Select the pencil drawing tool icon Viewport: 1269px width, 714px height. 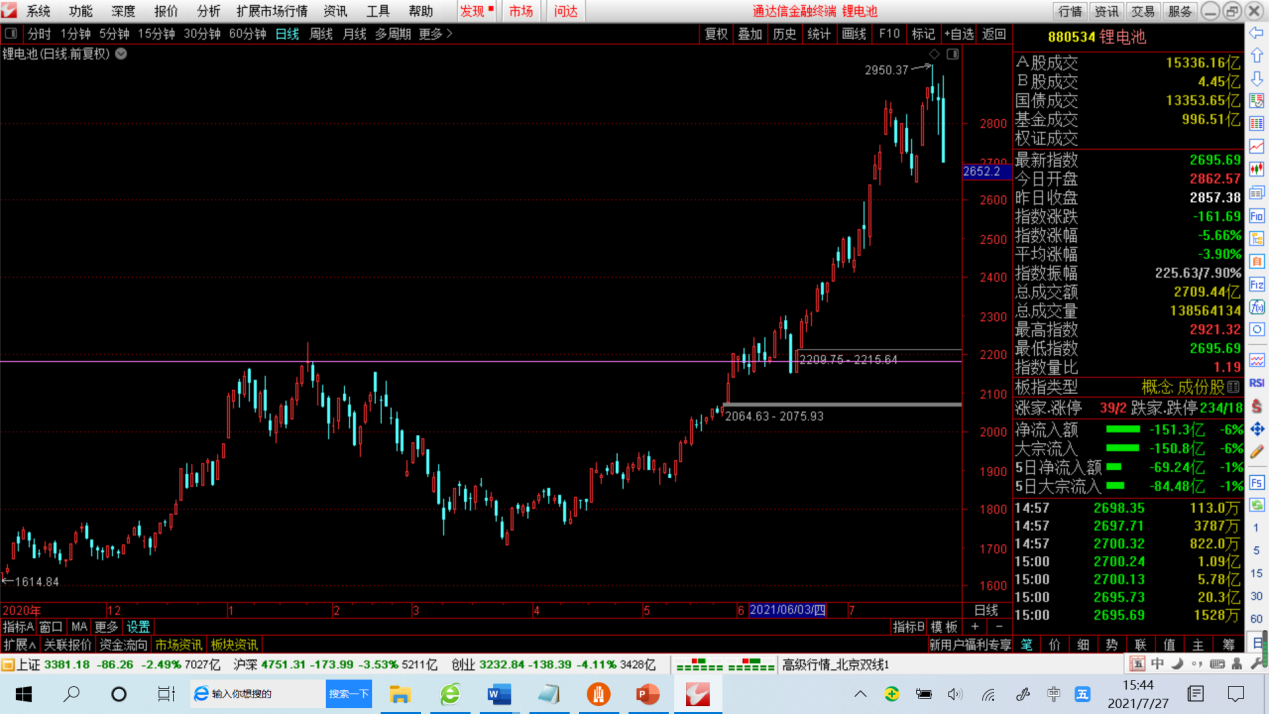[1257, 452]
